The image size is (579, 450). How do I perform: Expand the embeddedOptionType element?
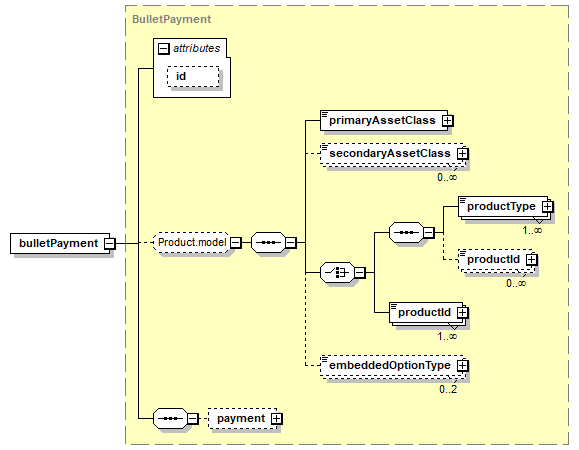click(462, 365)
